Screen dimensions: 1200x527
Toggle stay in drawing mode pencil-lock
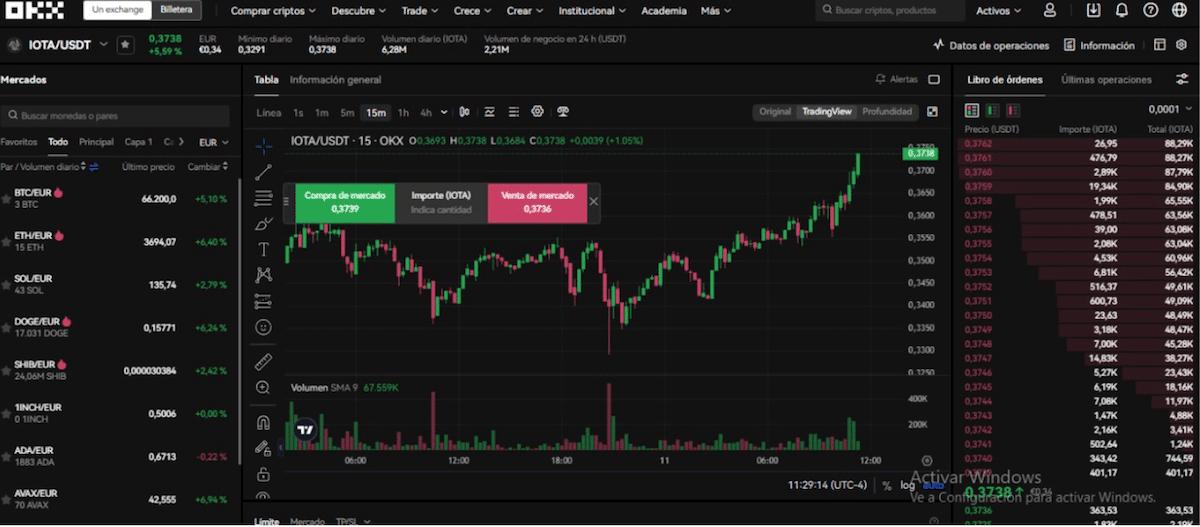[264, 448]
